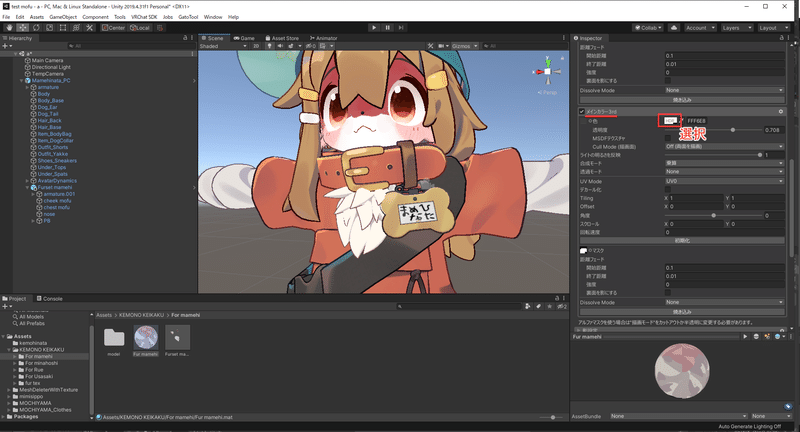Open the Gizmos dropdown
Viewport: 800px width, 432px height.
click(x=465, y=46)
